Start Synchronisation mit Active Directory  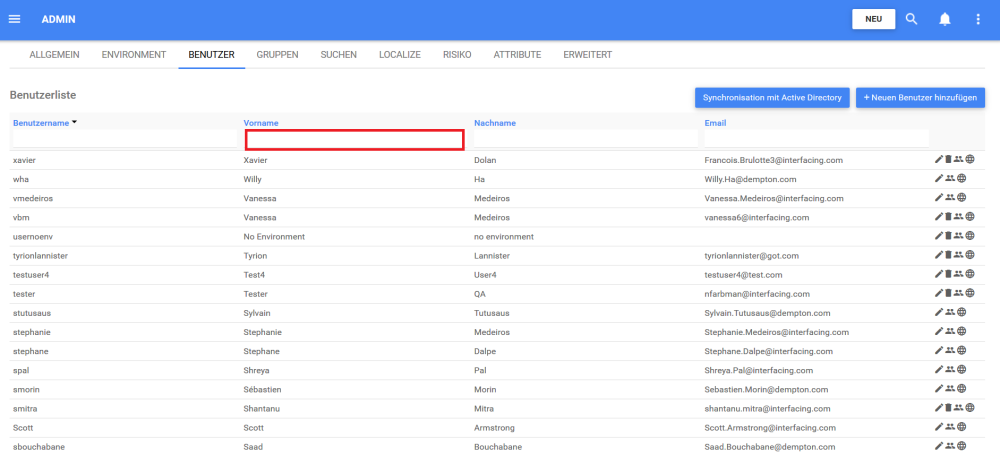[x=772, y=98]
